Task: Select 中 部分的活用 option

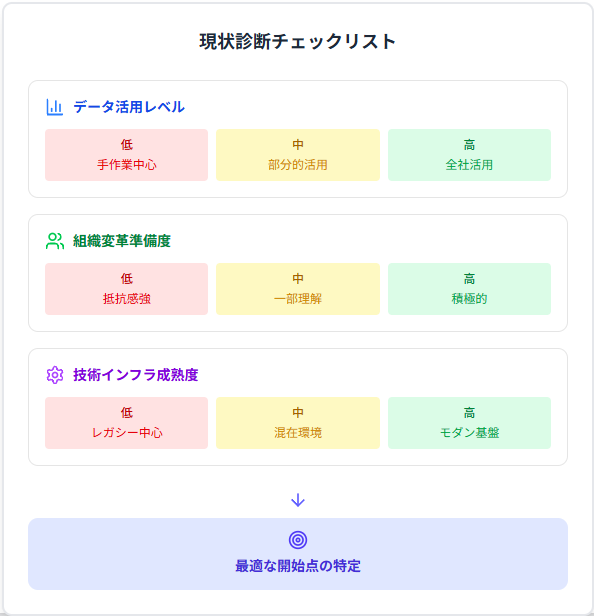Action: pyautogui.click(x=298, y=155)
